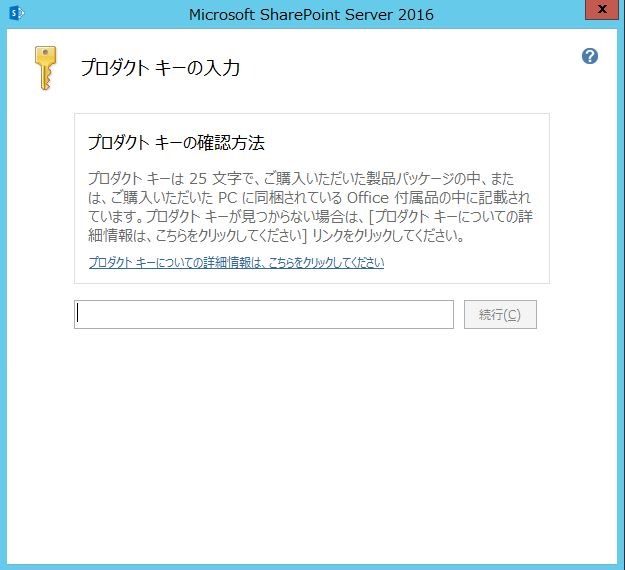Close the SharePoint Server 2016 window
The height and width of the screenshot is (570, 625).
click(602, 10)
